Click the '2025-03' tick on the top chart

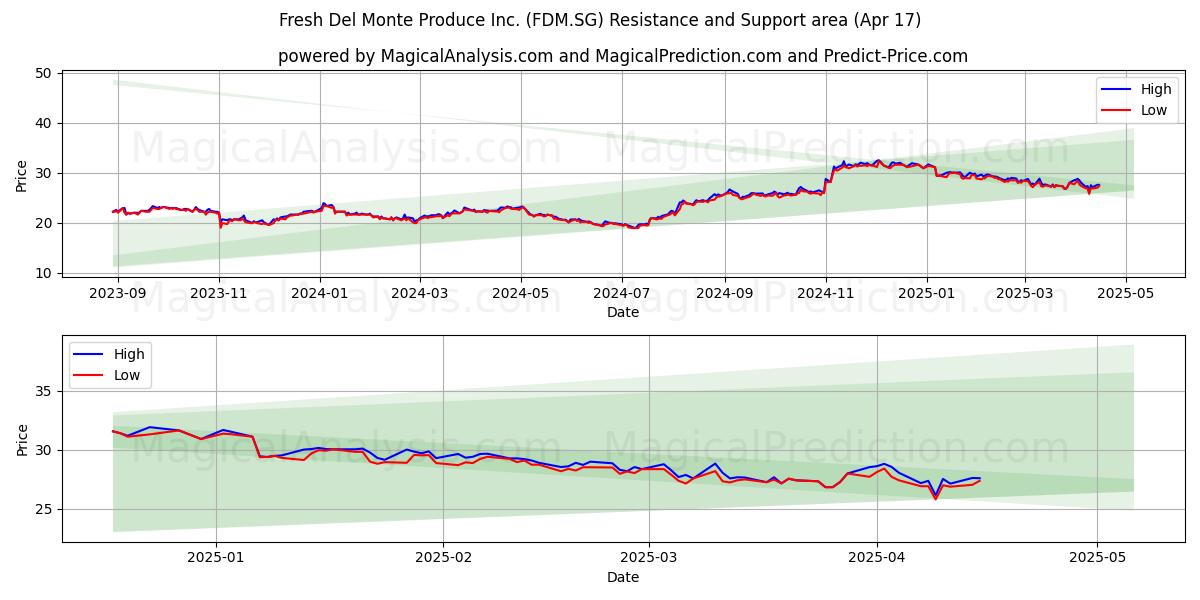pyautogui.click(x=1024, y=295)
